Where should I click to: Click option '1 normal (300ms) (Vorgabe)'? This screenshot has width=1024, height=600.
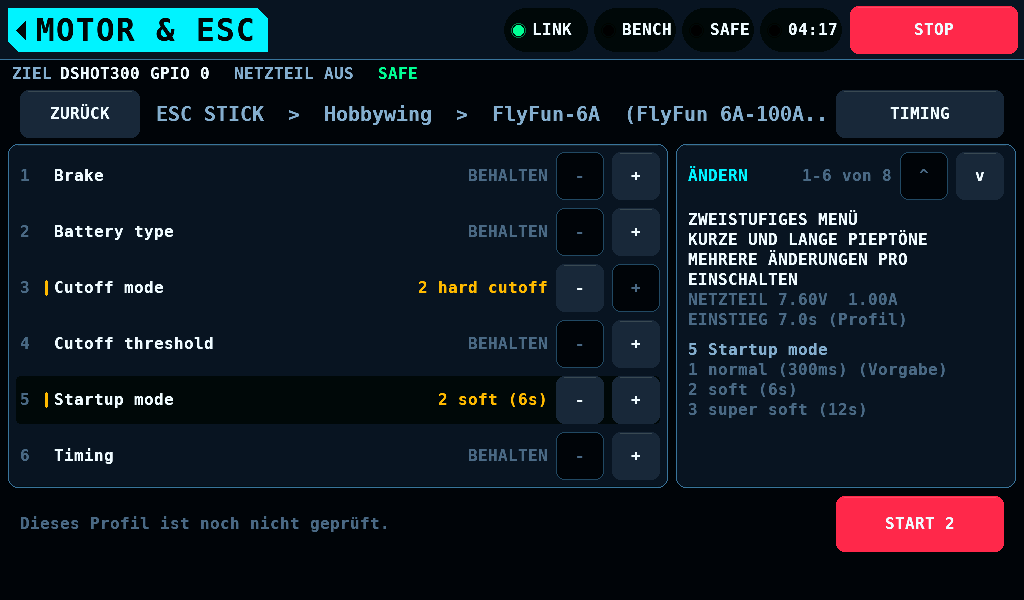click(x=817, y=370)
